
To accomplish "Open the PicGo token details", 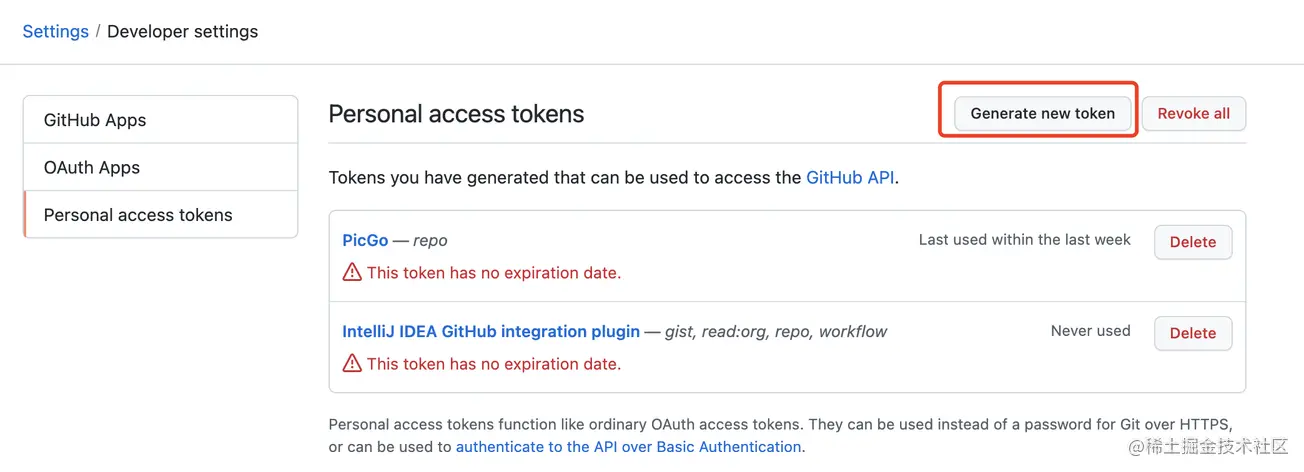I will [x=365, y=240].
